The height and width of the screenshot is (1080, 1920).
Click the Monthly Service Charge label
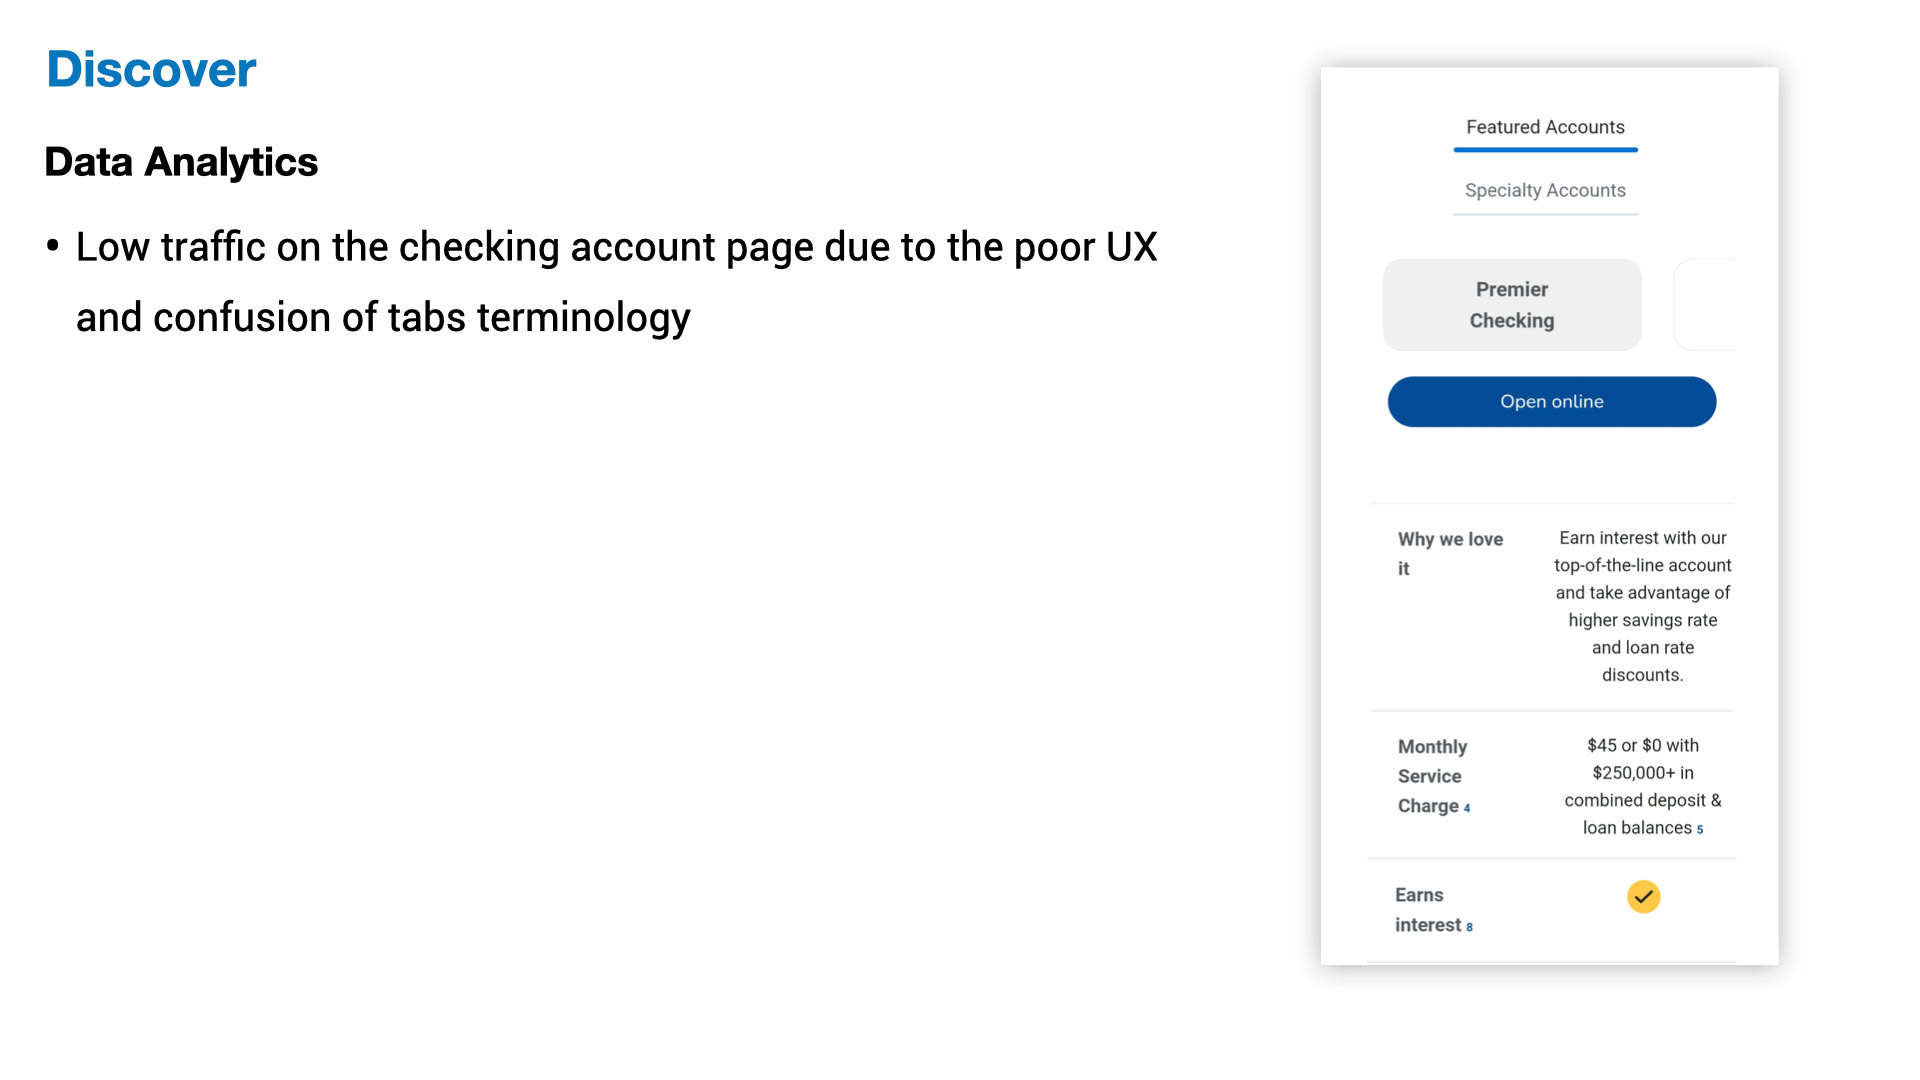click(1431, 776)
